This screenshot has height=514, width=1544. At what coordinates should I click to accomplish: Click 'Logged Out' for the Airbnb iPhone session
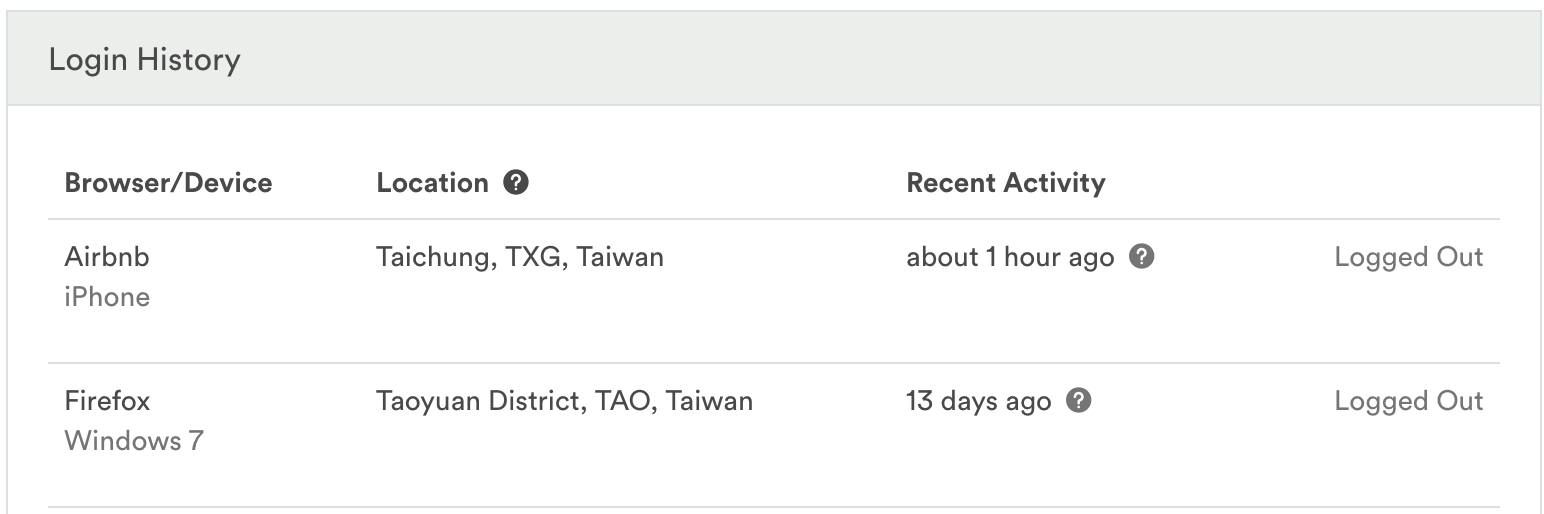coord(1408,257)
